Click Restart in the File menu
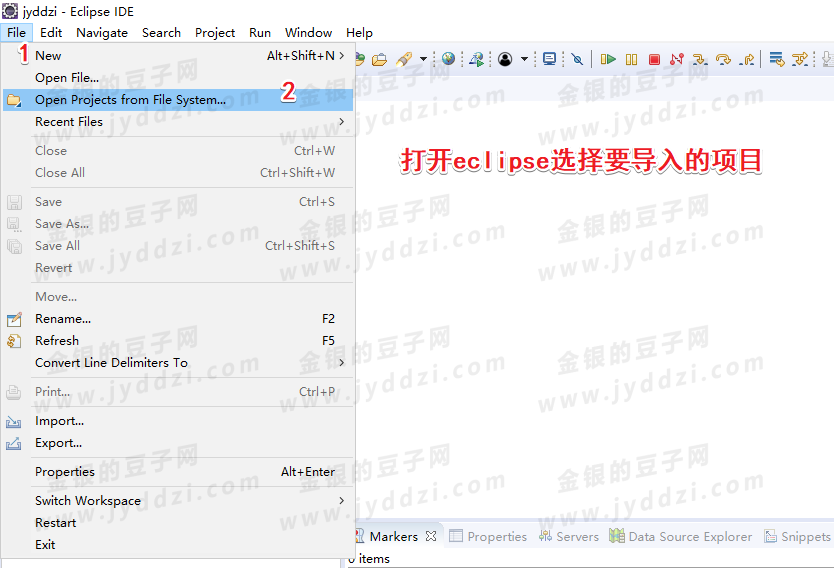This screenshot has height=568, width=834. coord(178,523)
